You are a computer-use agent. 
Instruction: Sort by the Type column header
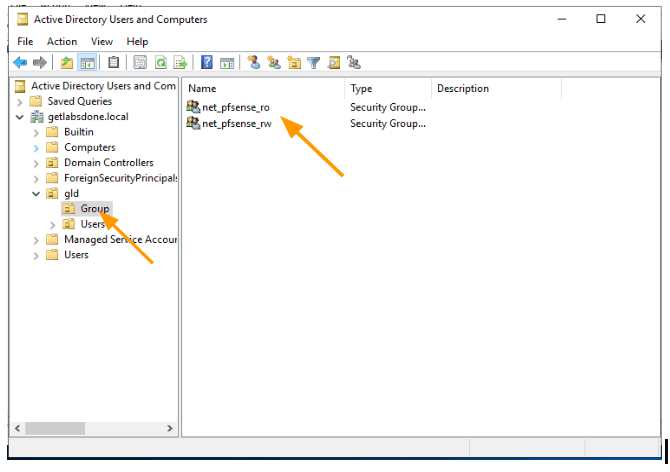[388, 88]
